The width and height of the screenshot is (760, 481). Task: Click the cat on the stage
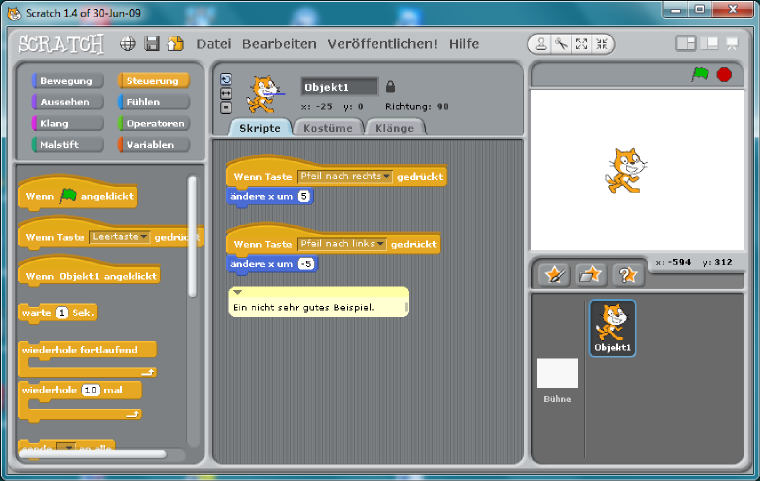click(626, 171)
